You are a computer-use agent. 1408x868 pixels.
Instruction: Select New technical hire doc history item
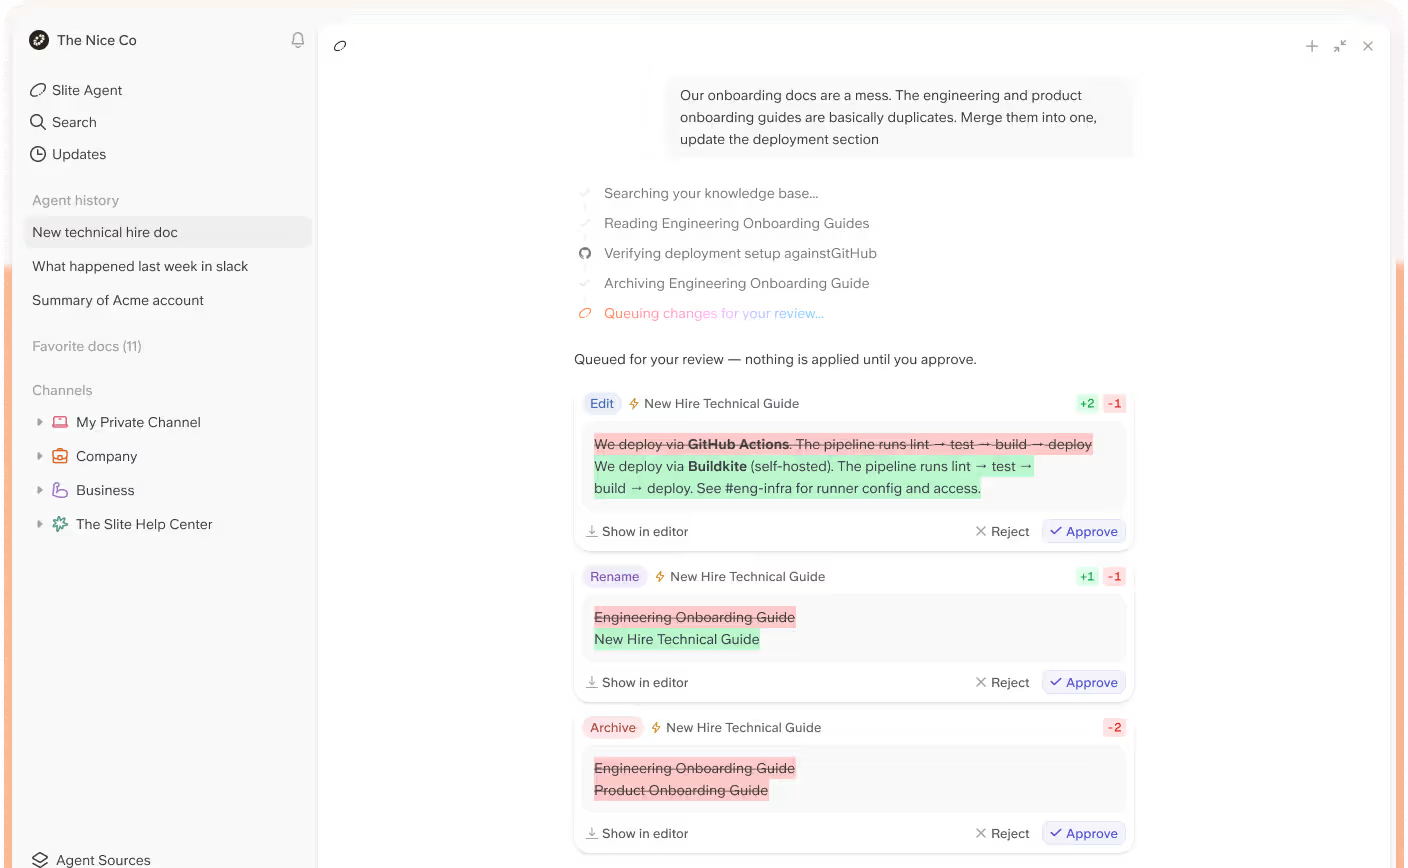[168, 232]
